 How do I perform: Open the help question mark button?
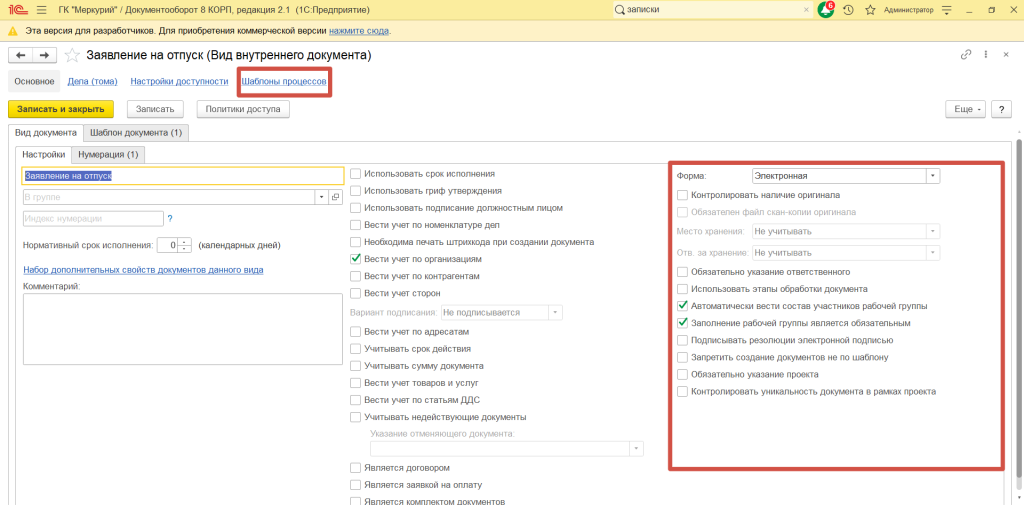(1001, 109)
